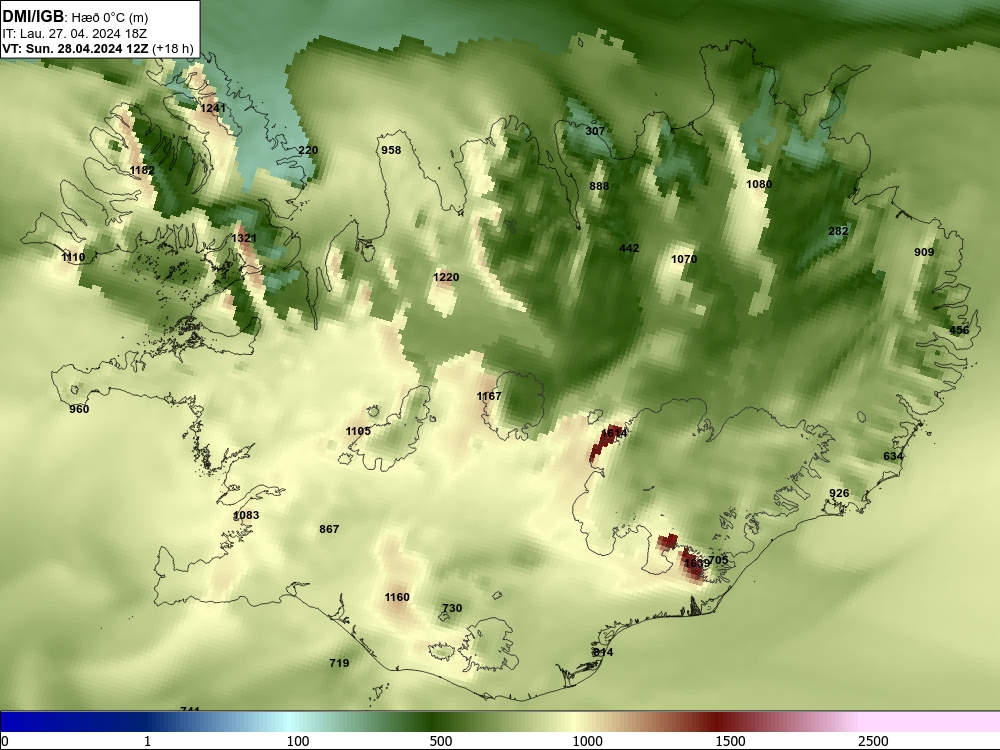Screen dimensions: 1000x750
Task: Click the '(+18 h)' forecast offset text
Action: point(173,48)
